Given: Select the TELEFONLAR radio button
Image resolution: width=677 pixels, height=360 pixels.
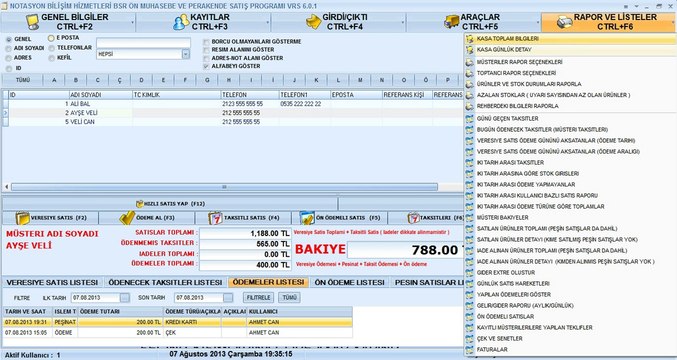Looking at the screenshot, I should coord(51,48).
